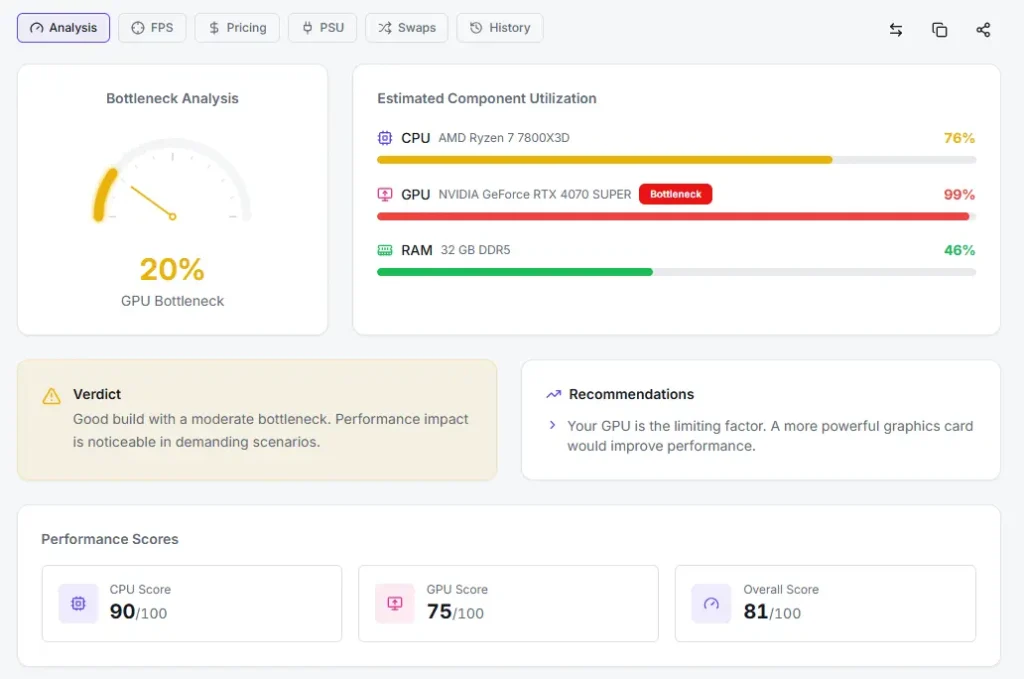Click the GPU Score monitor icon
Viewport: 1024px width, 679px height.
click(395, 603)
